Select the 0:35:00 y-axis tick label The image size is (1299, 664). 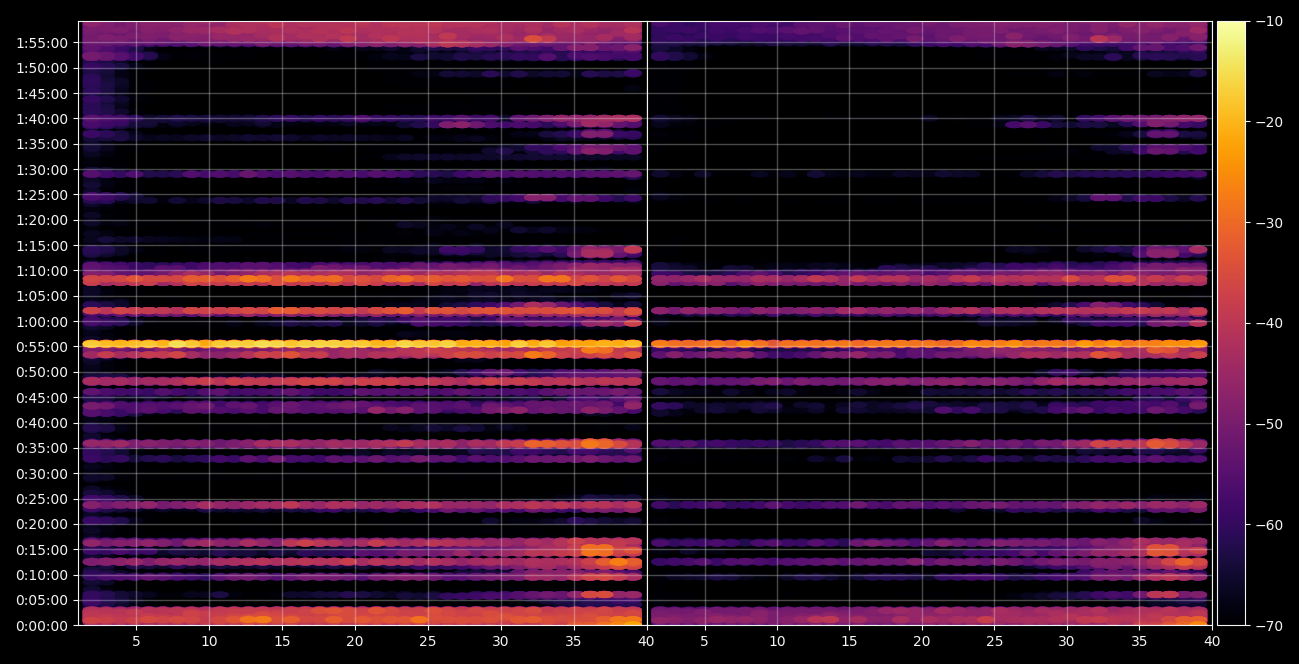pos(42,448)
